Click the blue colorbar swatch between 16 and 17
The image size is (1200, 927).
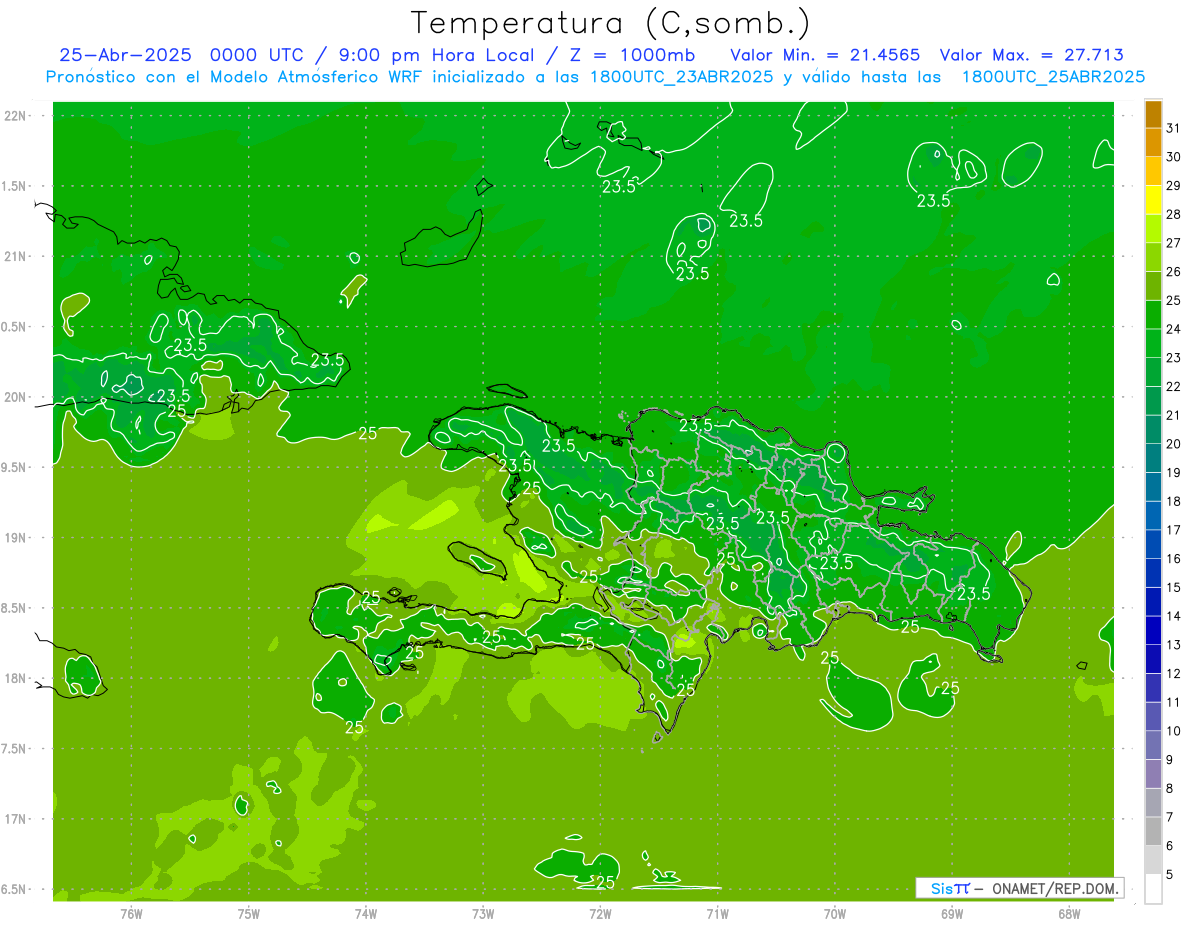(x=1153, y=544)
